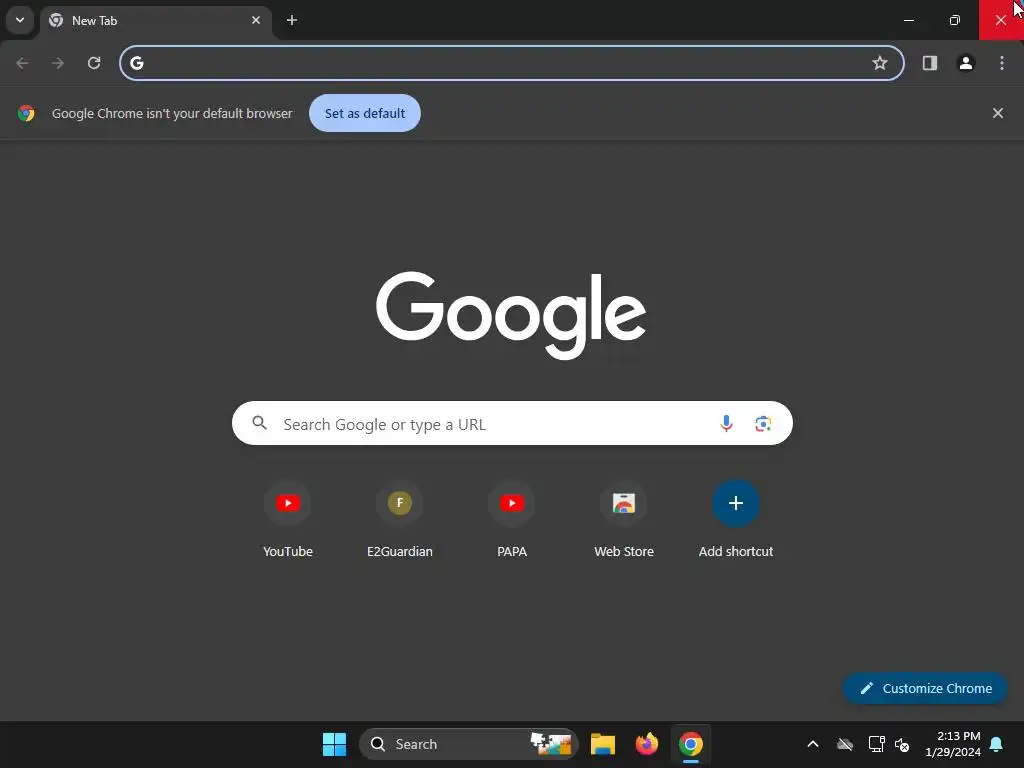Open File Explorer from the taskbar
The height and width of the screenshot is (768, 1024).
603,744
